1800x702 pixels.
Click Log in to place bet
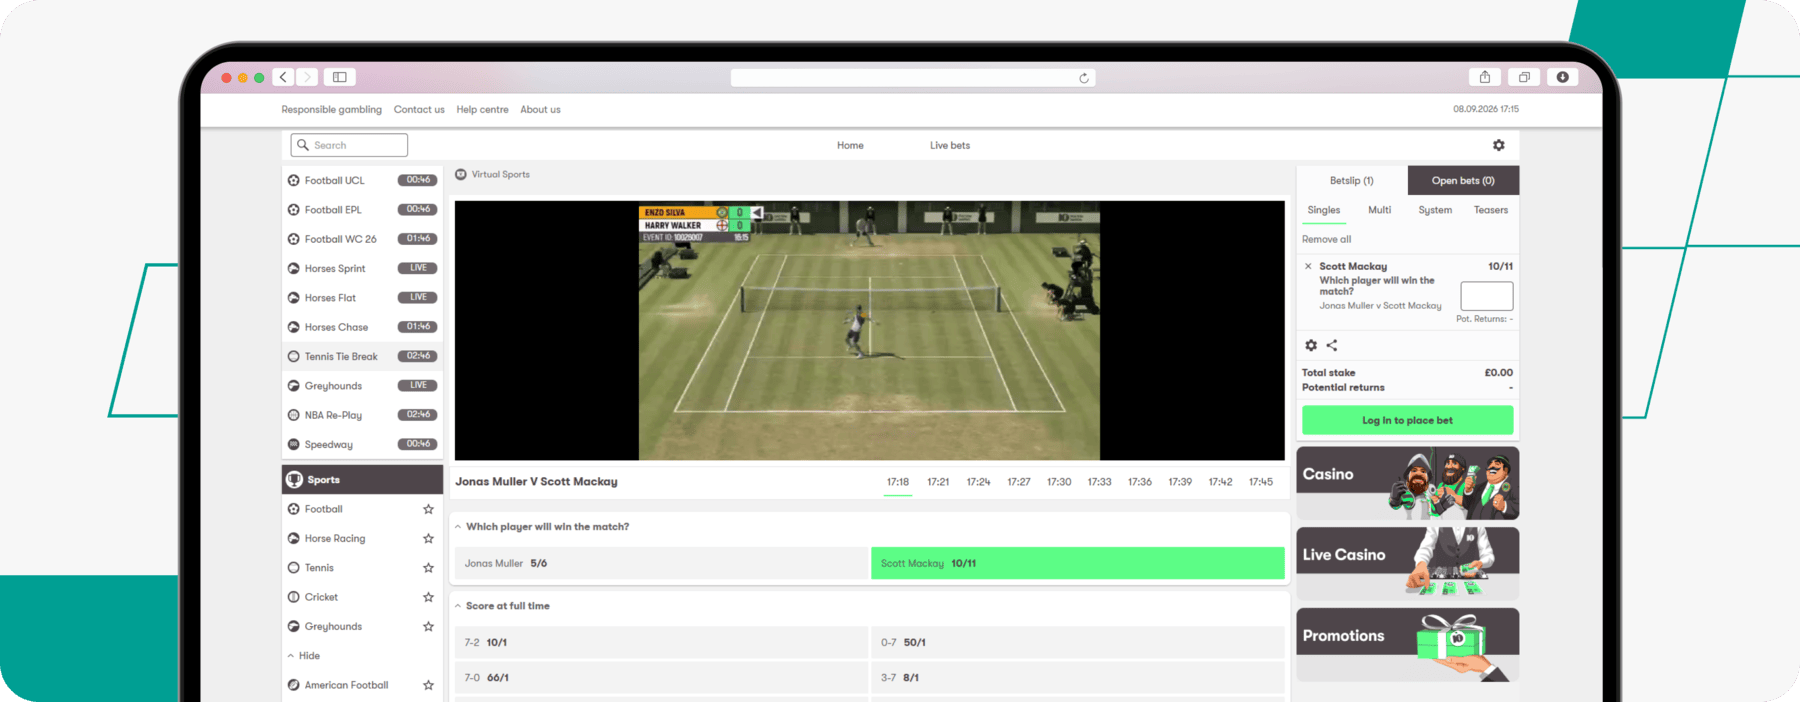[x=1407, y=421]
